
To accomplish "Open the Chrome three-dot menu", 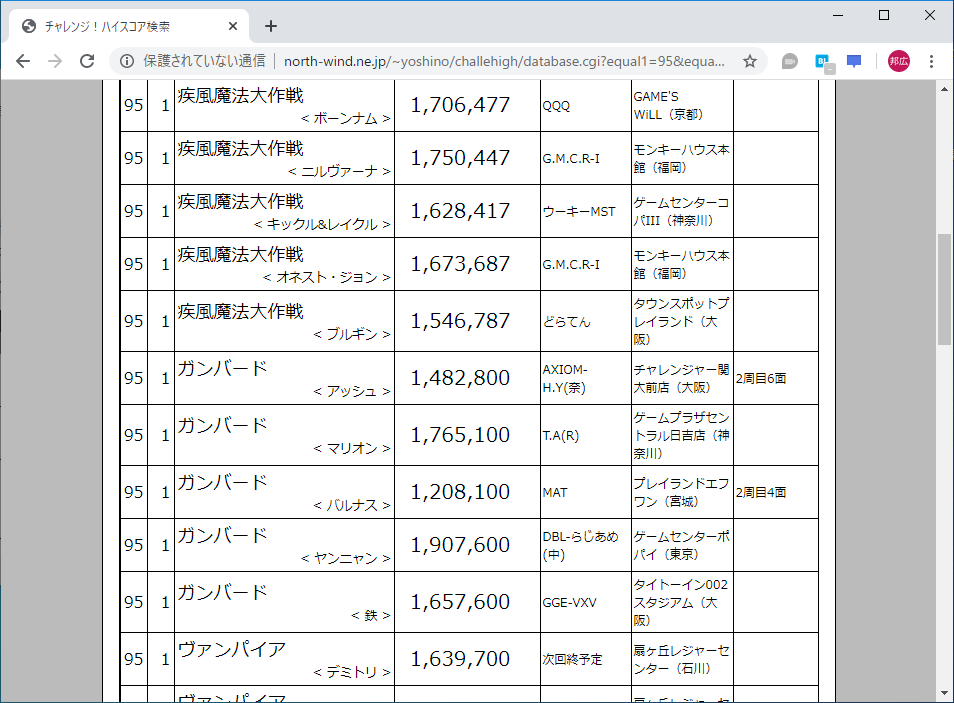I will (x=931, y=61).
